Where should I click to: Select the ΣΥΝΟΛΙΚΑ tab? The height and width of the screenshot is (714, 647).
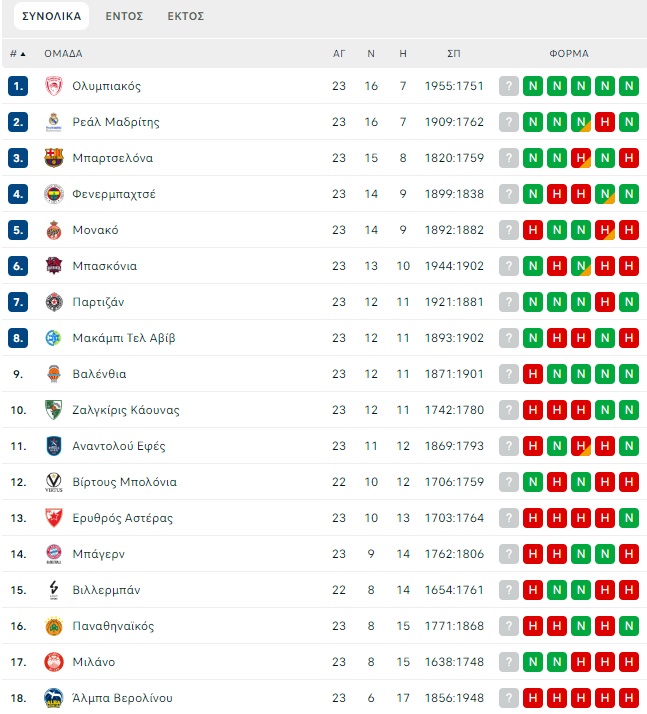[x=51, y=16]
